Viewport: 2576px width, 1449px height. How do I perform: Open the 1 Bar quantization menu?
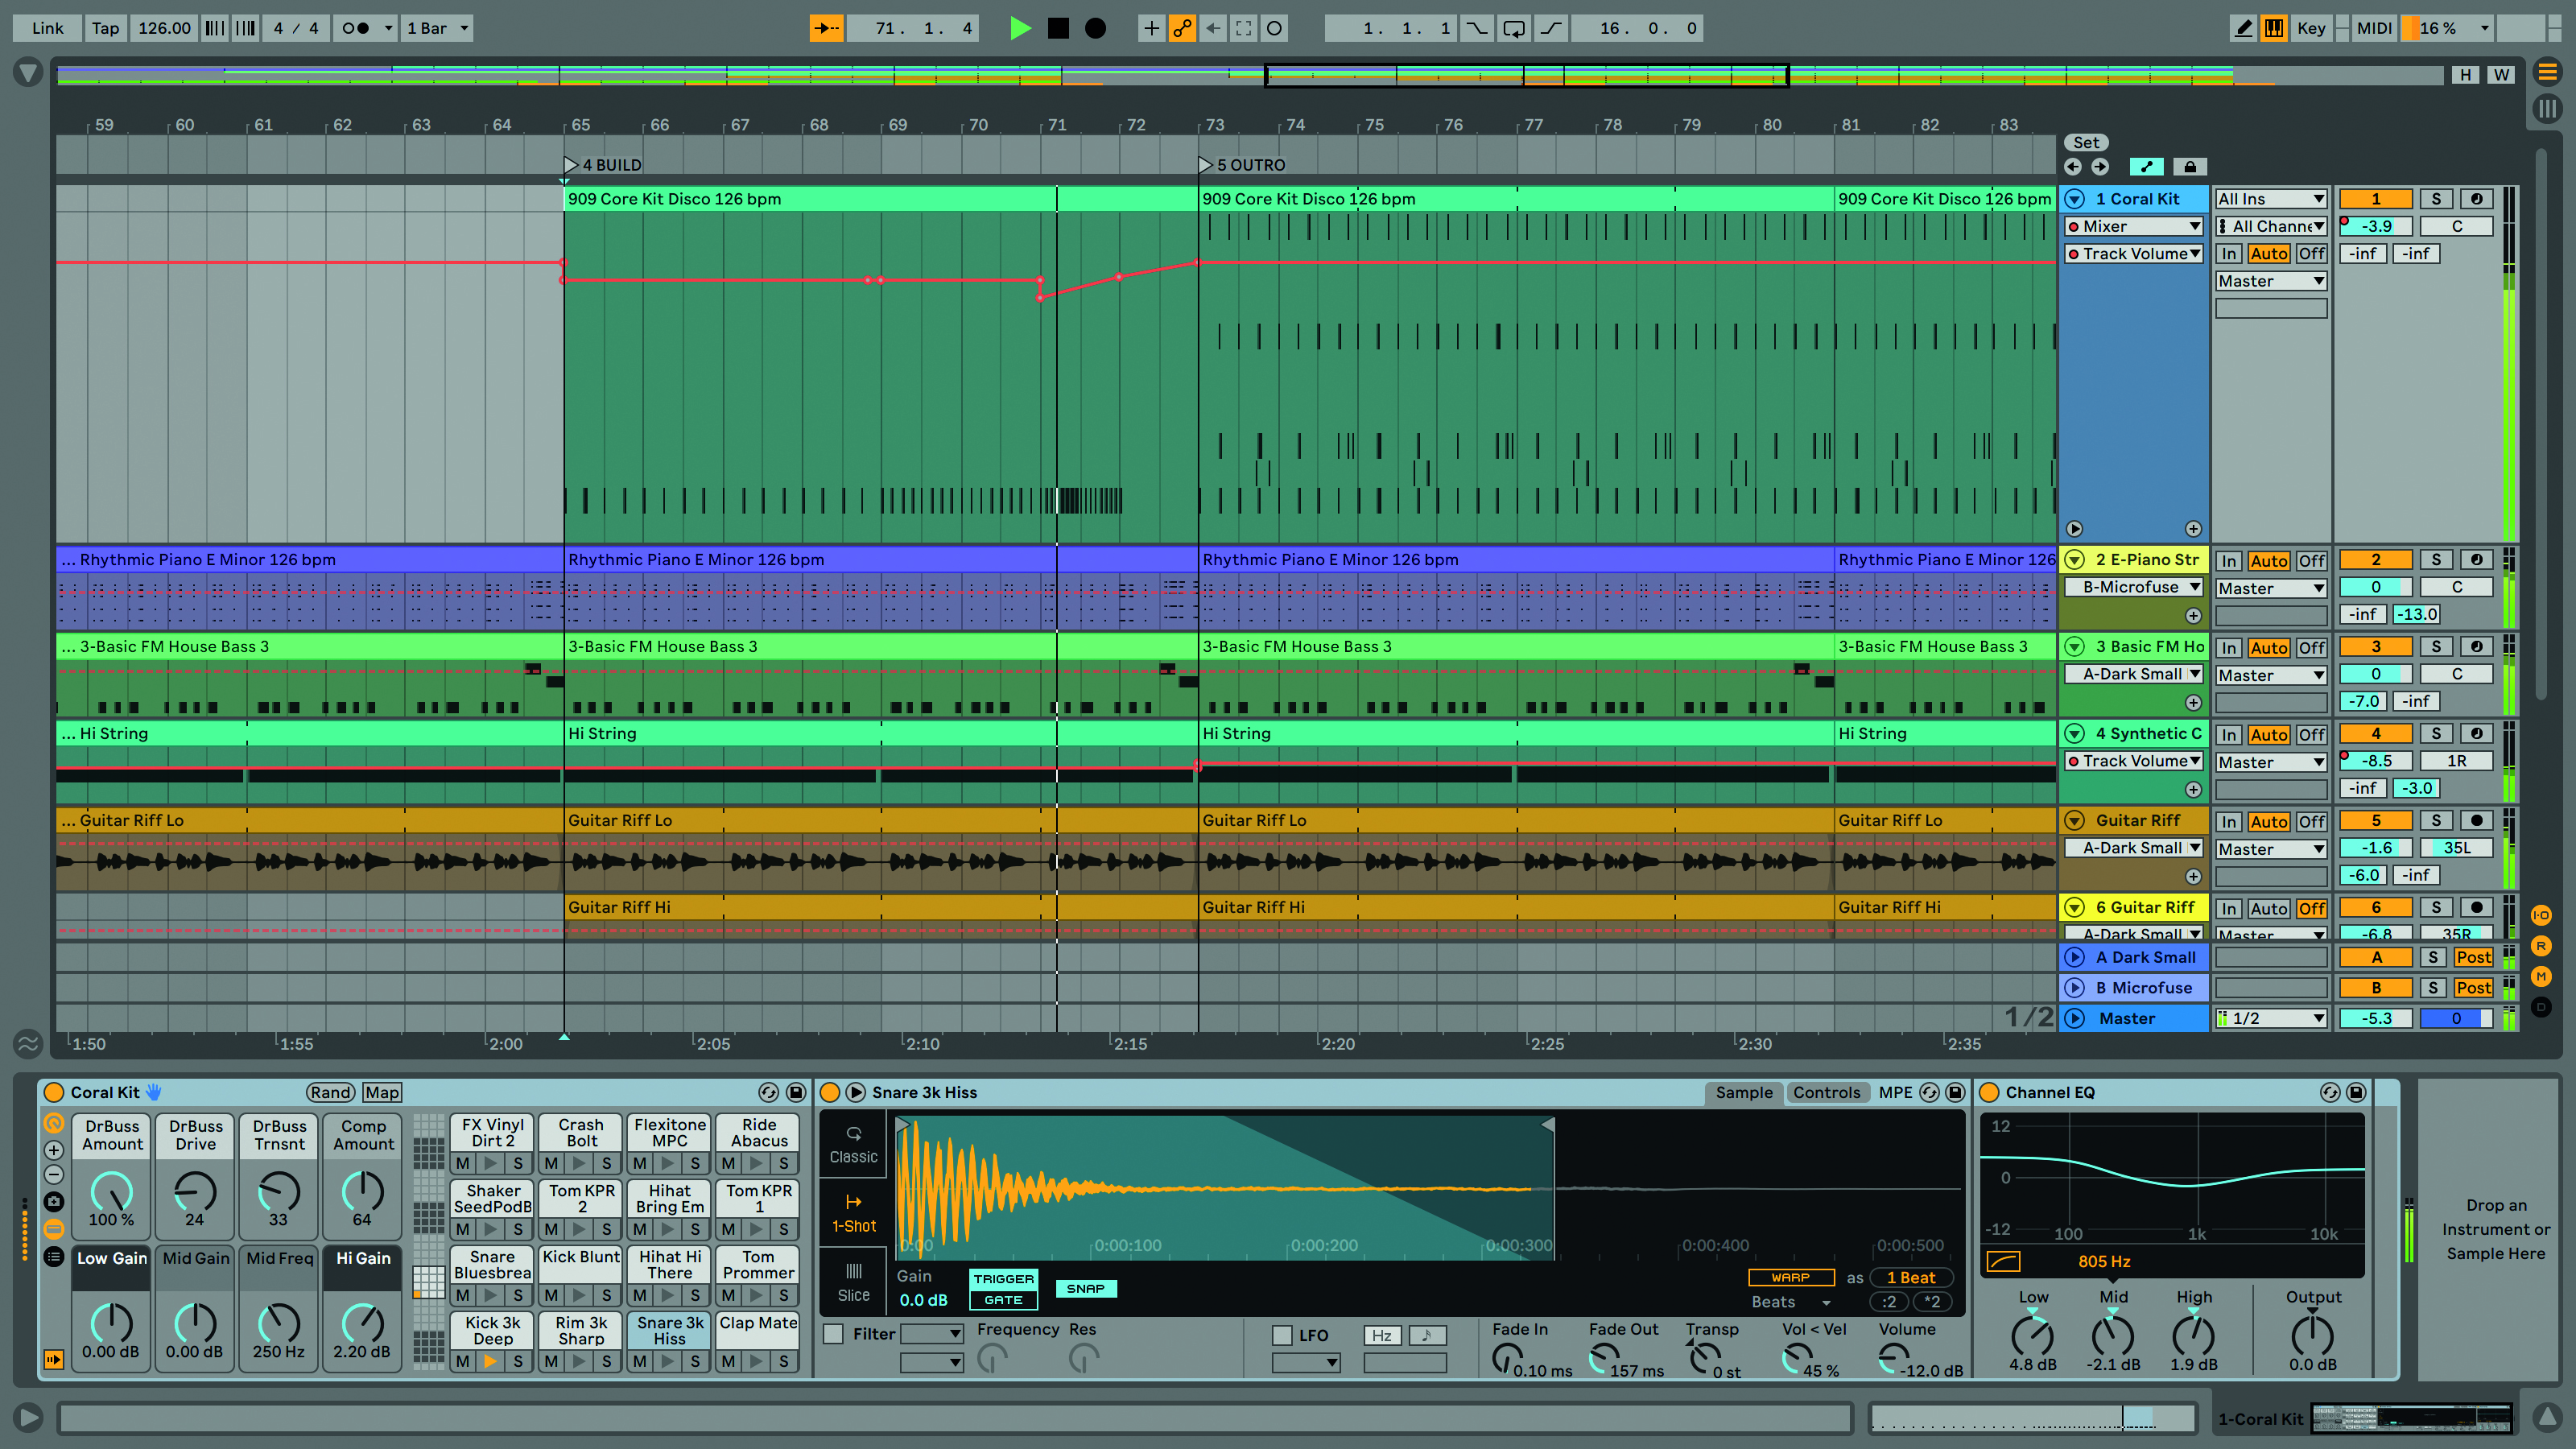pyautogui.click(x=437, y=28)
